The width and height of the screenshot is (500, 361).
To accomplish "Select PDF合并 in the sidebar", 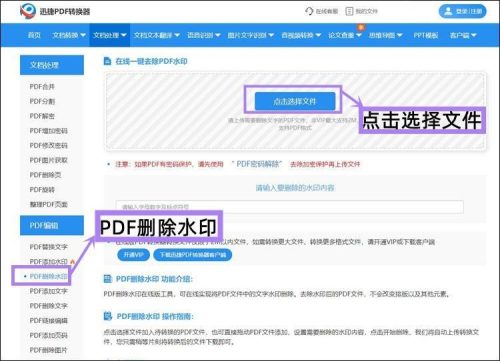I will tap(42, 87).
